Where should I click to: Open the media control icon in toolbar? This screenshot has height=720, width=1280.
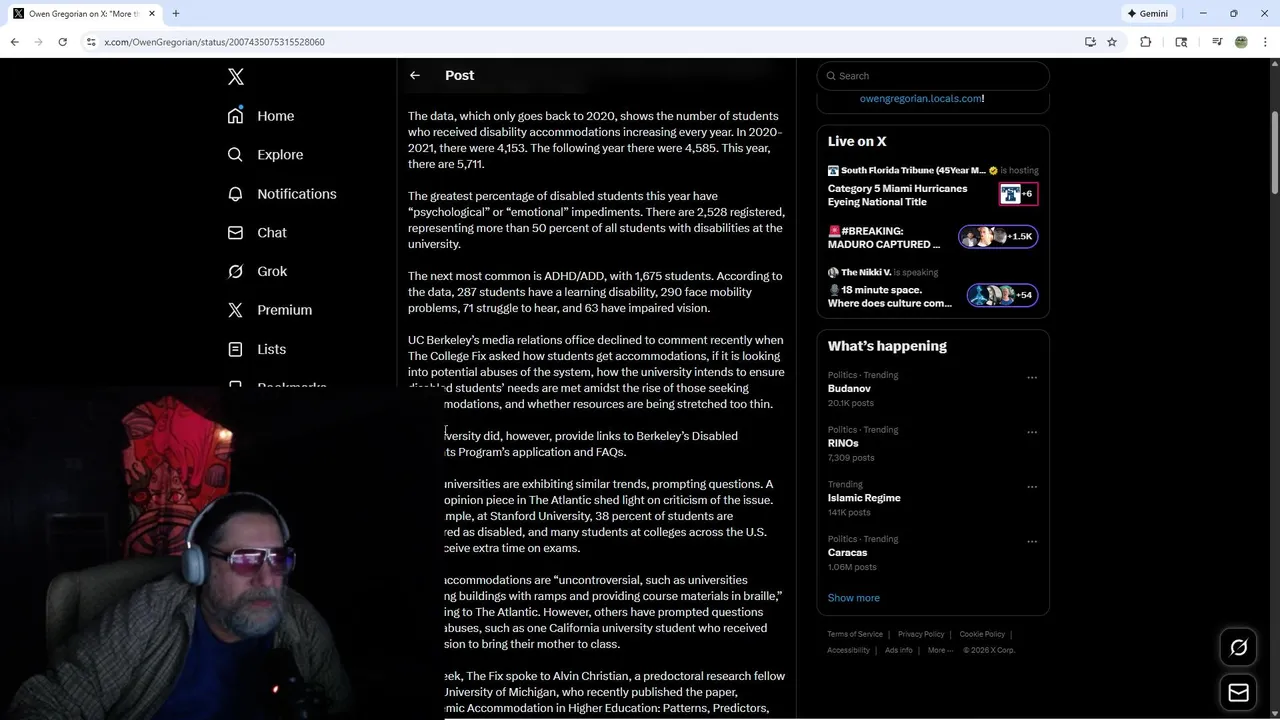click(1217, 42)
